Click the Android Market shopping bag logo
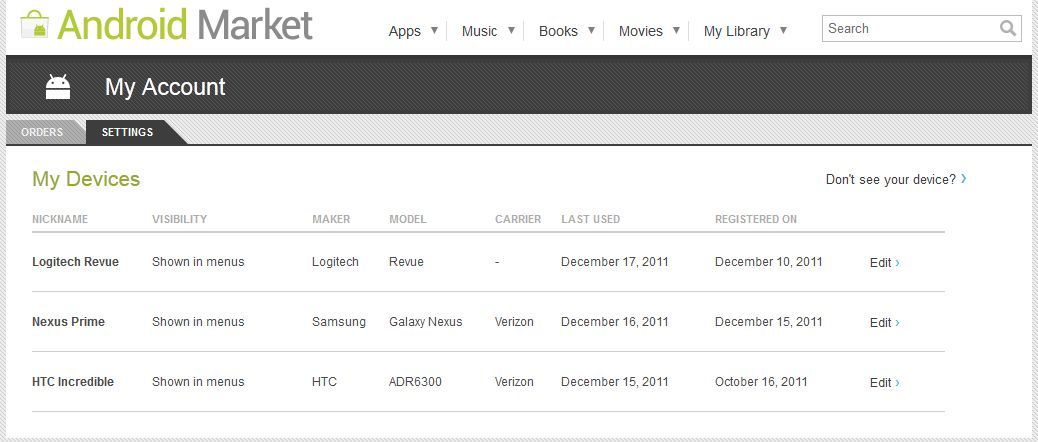The width and height of the screenshot is (1038, 442). (x=34, y=24)
